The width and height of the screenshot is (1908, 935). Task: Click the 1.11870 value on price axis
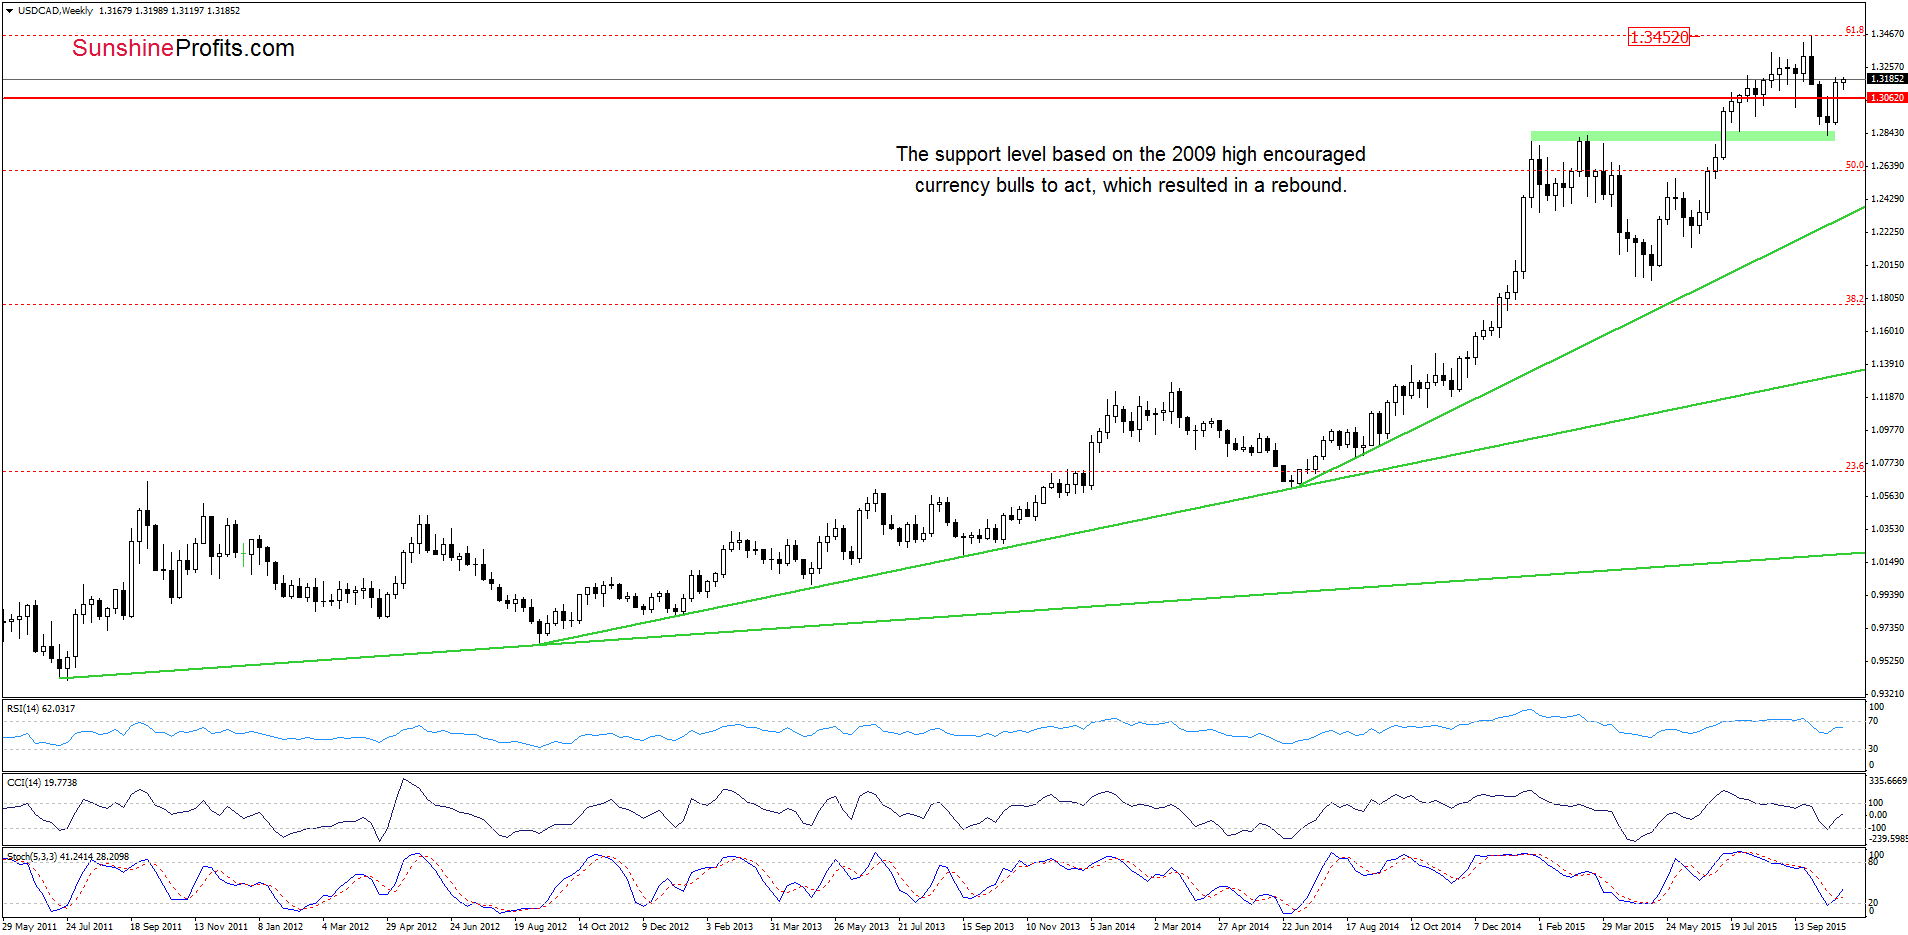pyautogui.click(x=1887, y=396)
